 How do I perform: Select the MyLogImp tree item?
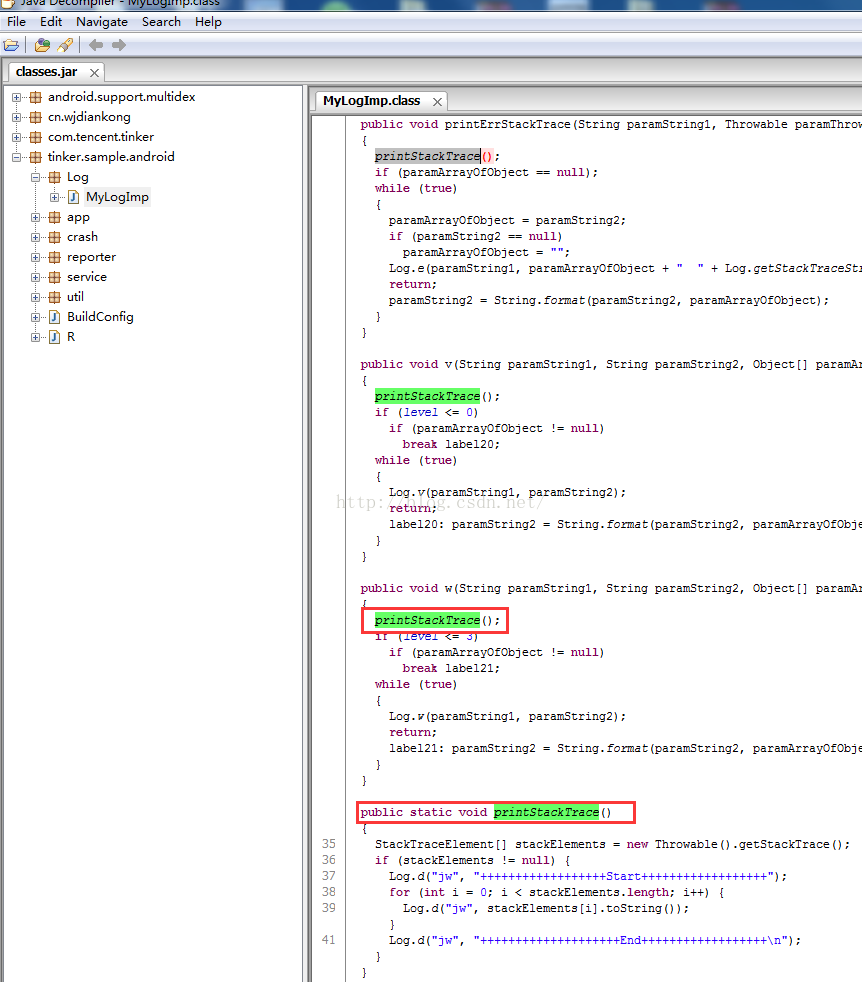(117, 197)
